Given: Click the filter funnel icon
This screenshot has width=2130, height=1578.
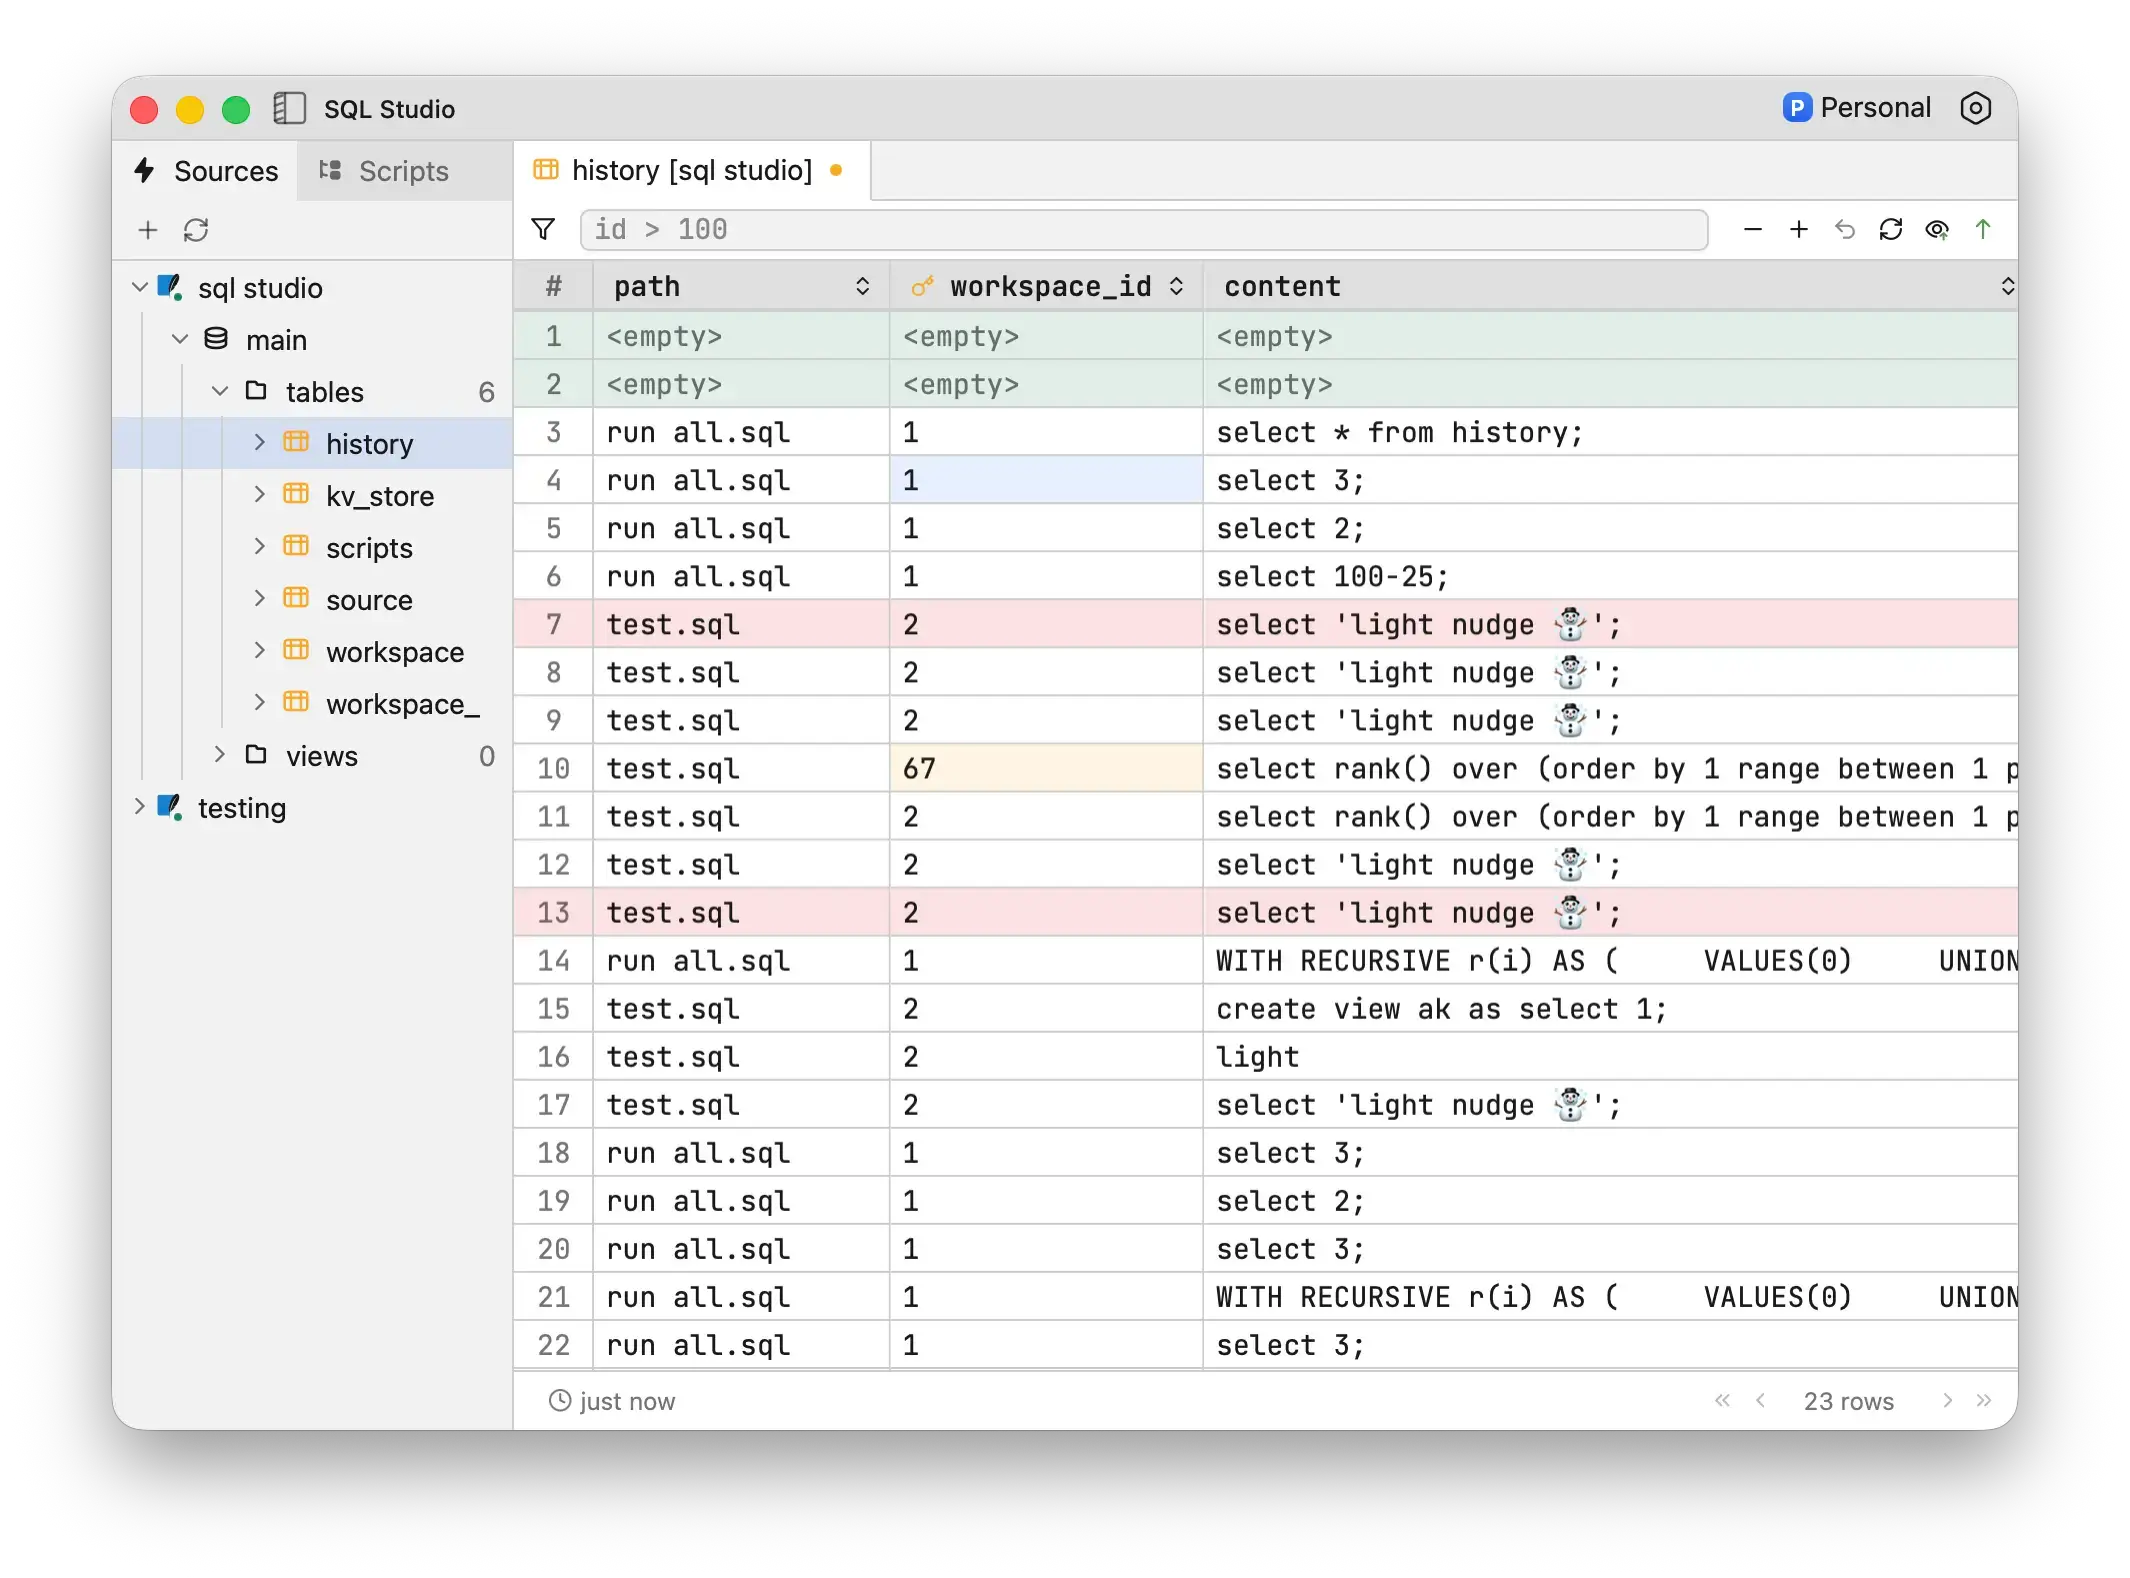Looking at the screenshot, I should 543,230.
